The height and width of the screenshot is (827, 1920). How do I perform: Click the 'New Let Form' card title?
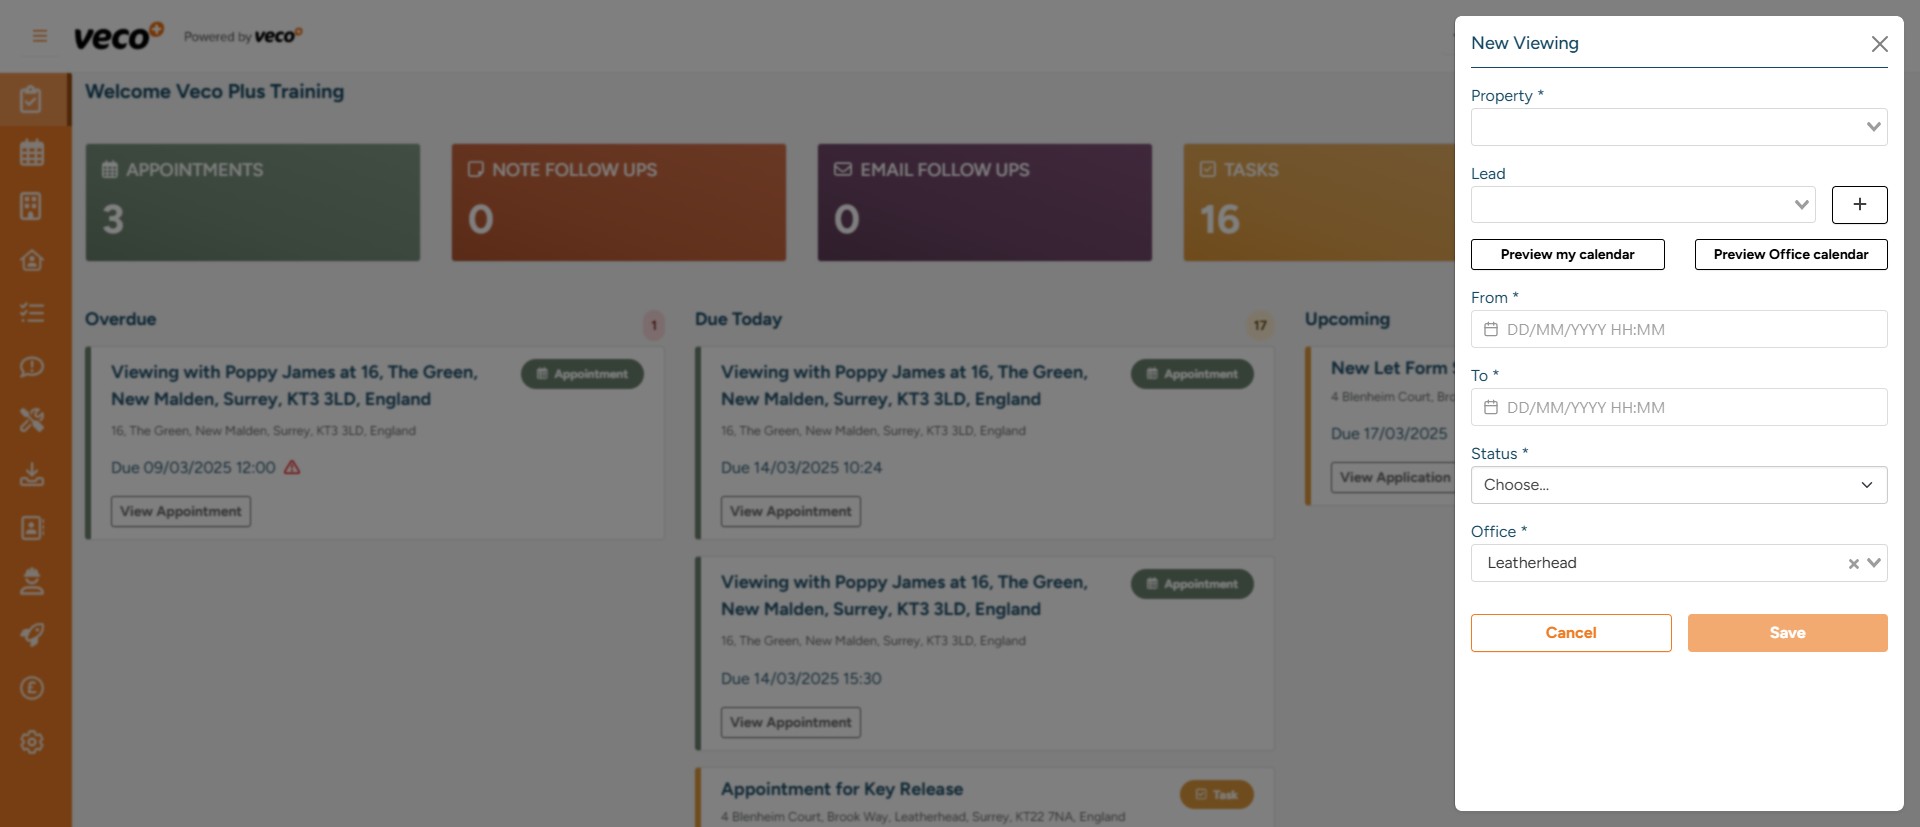pos(1392,368)
